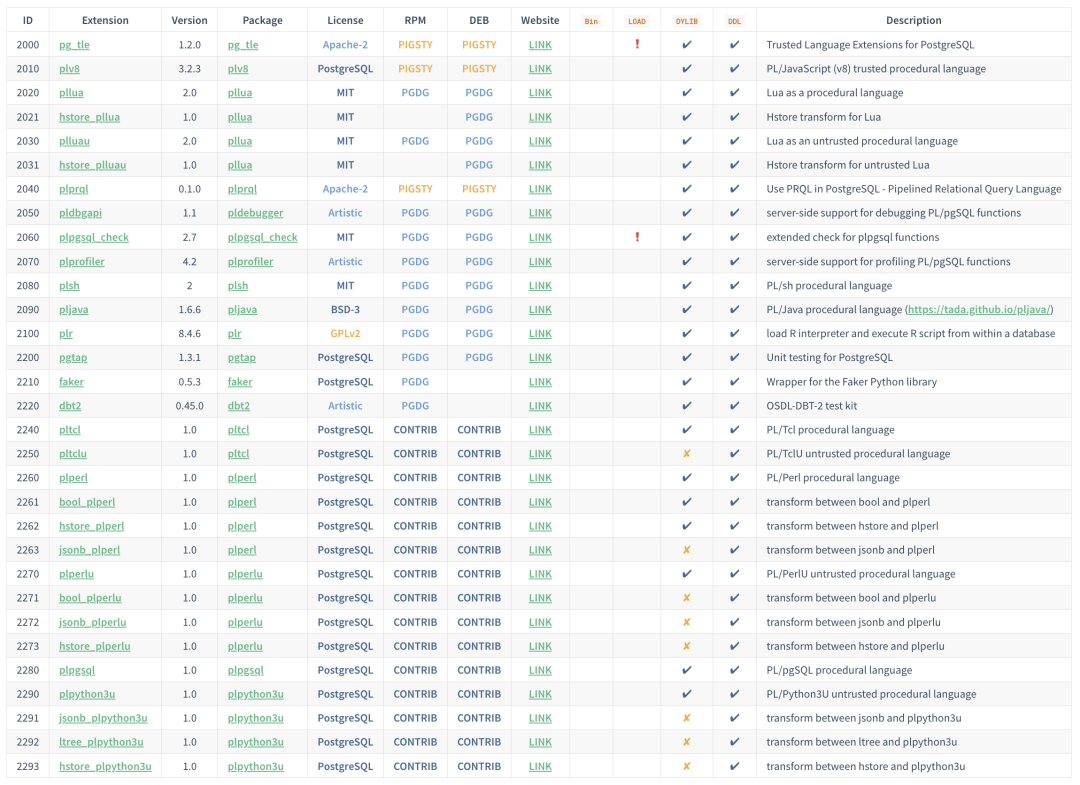Click the DDL checkmark in the pgtap row
This screenshot has width=1080, height=785.
pos(735,357)
